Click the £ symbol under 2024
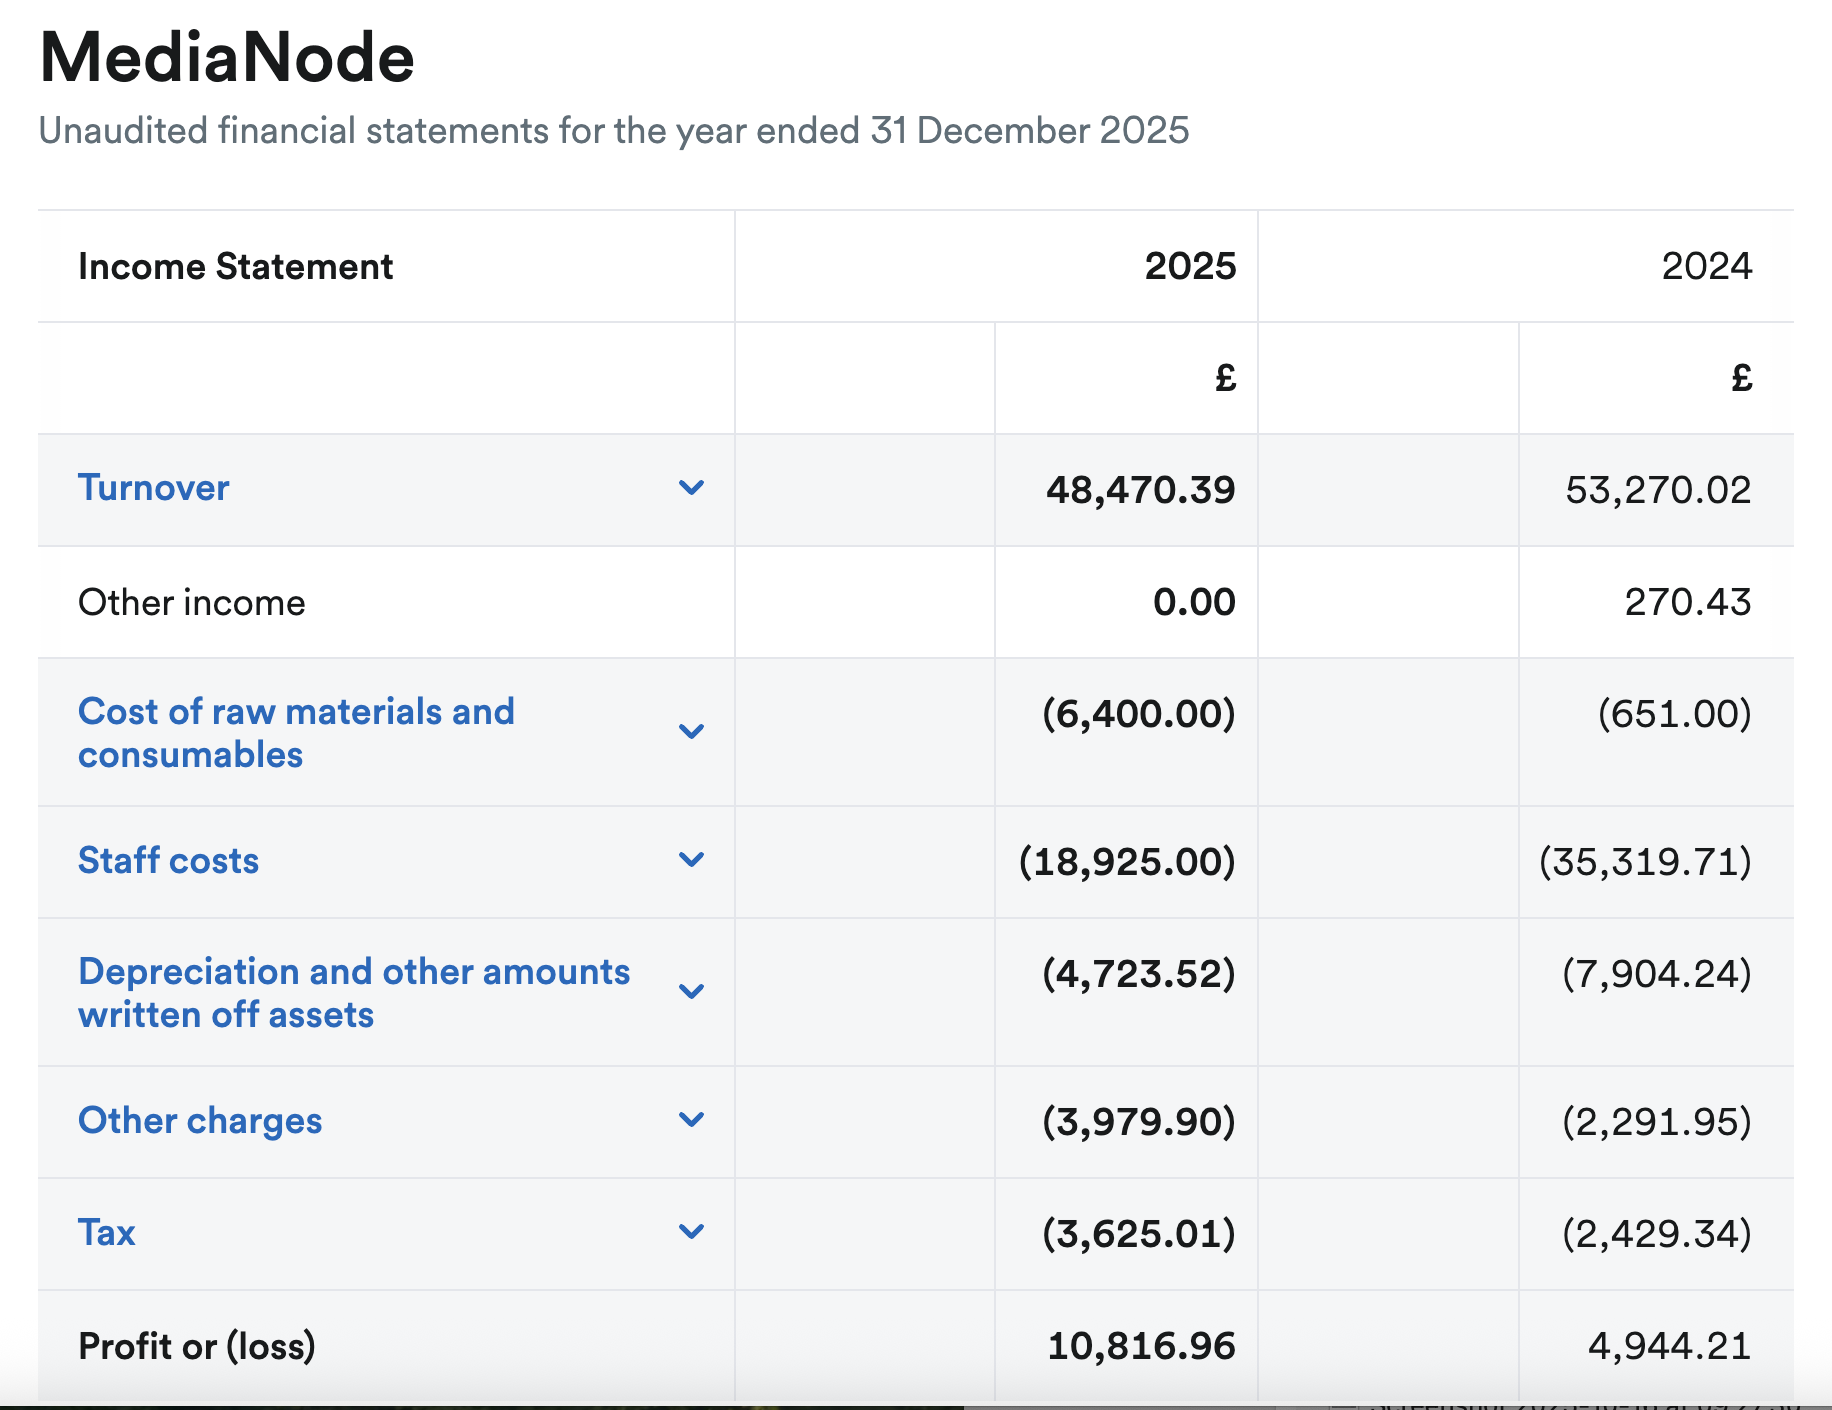 pos(1742,378)
